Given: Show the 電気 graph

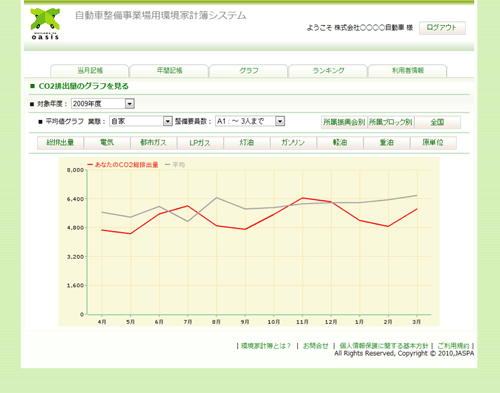Looking at the screenshot, I should (107, 143).
